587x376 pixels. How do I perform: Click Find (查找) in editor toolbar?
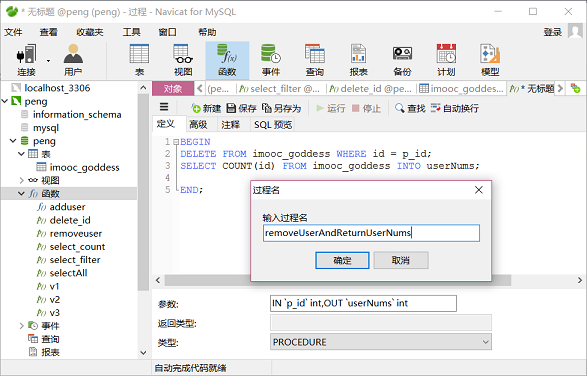point(410,108)
